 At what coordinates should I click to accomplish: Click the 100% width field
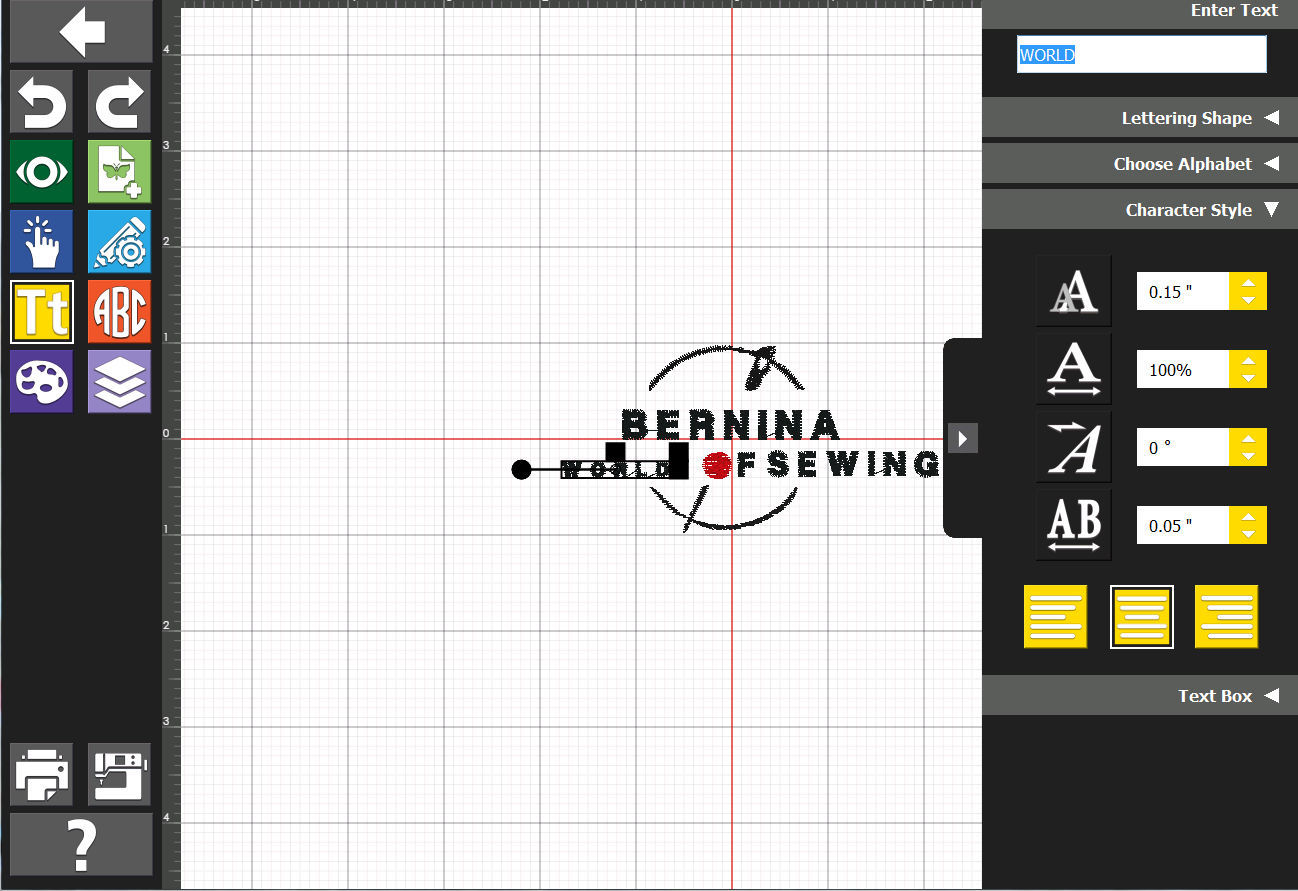tap(1183, 370)
